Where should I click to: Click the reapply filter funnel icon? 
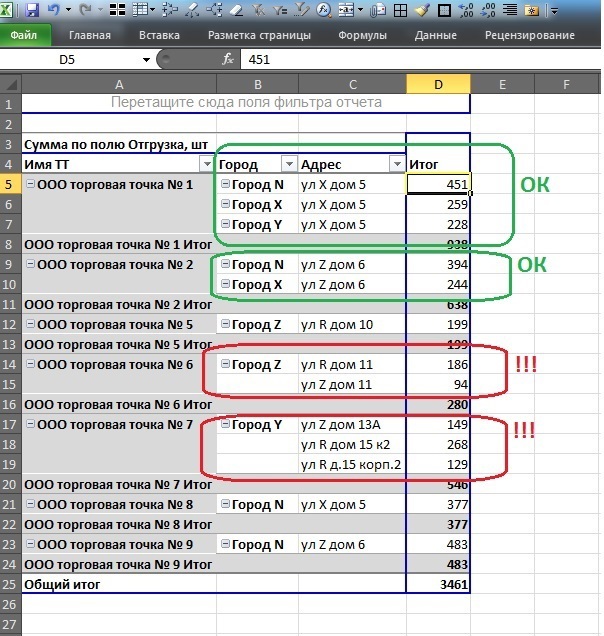click(x=279, y=9)
